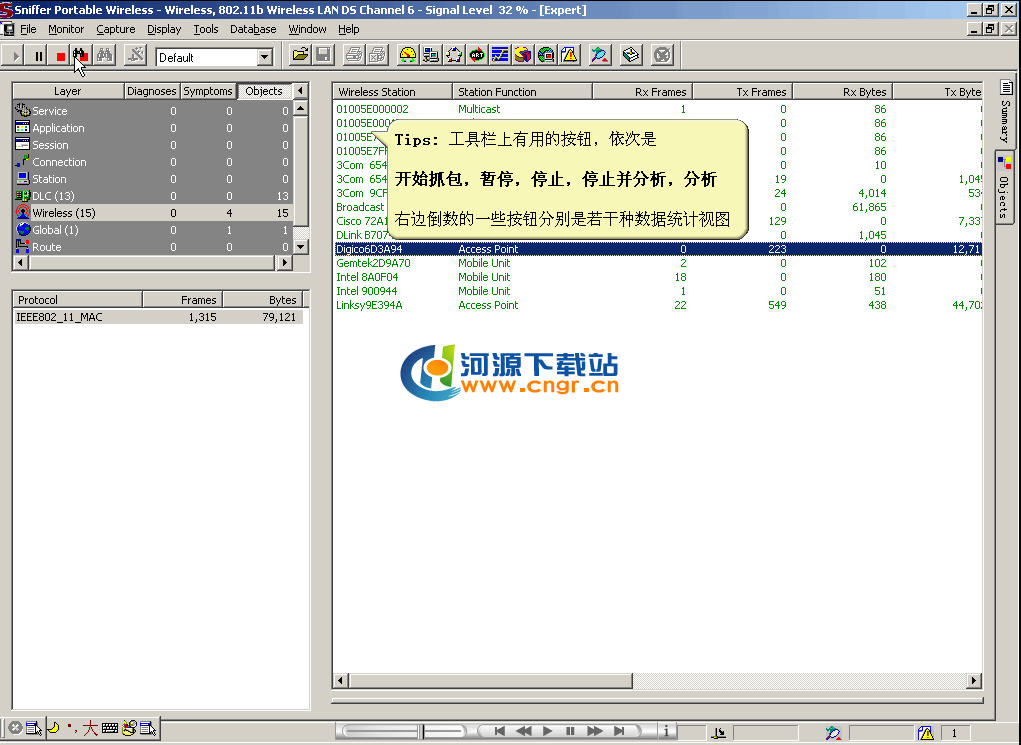Open the Matrix view icon
The width and height of the screenshot is (1021, 745).
pos(454,56)
